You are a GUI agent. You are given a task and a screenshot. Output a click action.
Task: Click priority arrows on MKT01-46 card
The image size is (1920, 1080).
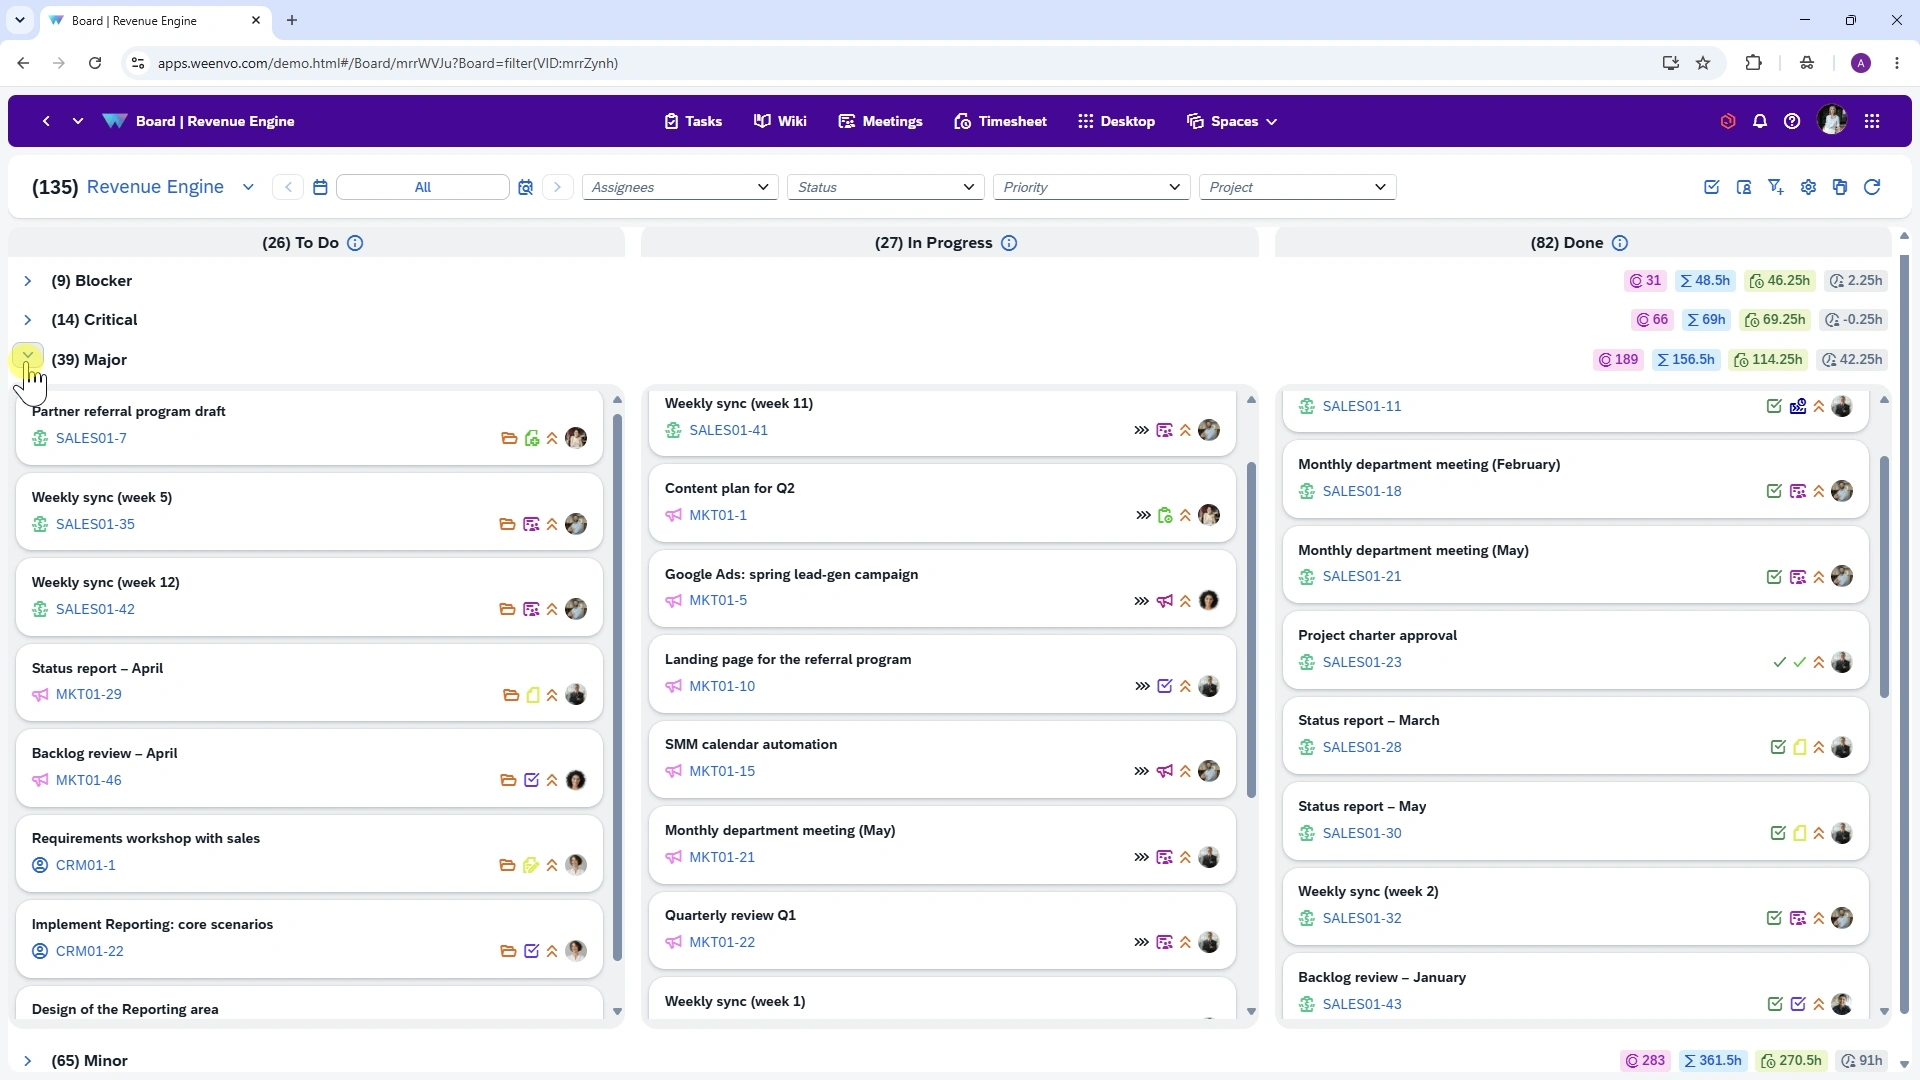[552, 780]
